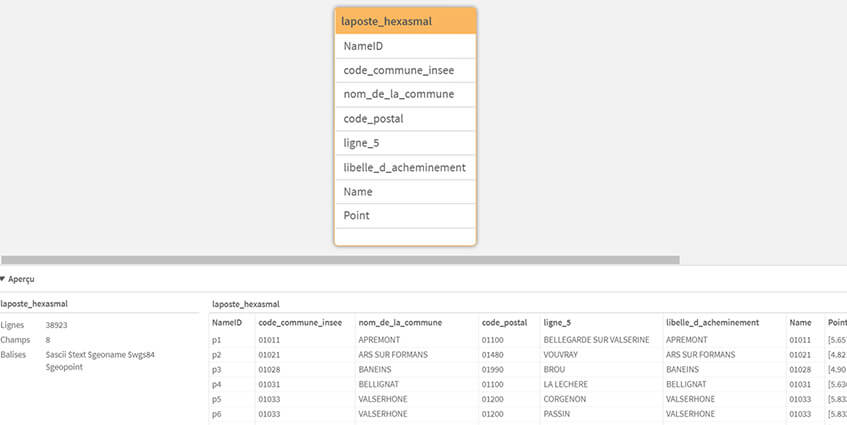Click the Point column header in preview
The image size is (847, 425).
837,322
